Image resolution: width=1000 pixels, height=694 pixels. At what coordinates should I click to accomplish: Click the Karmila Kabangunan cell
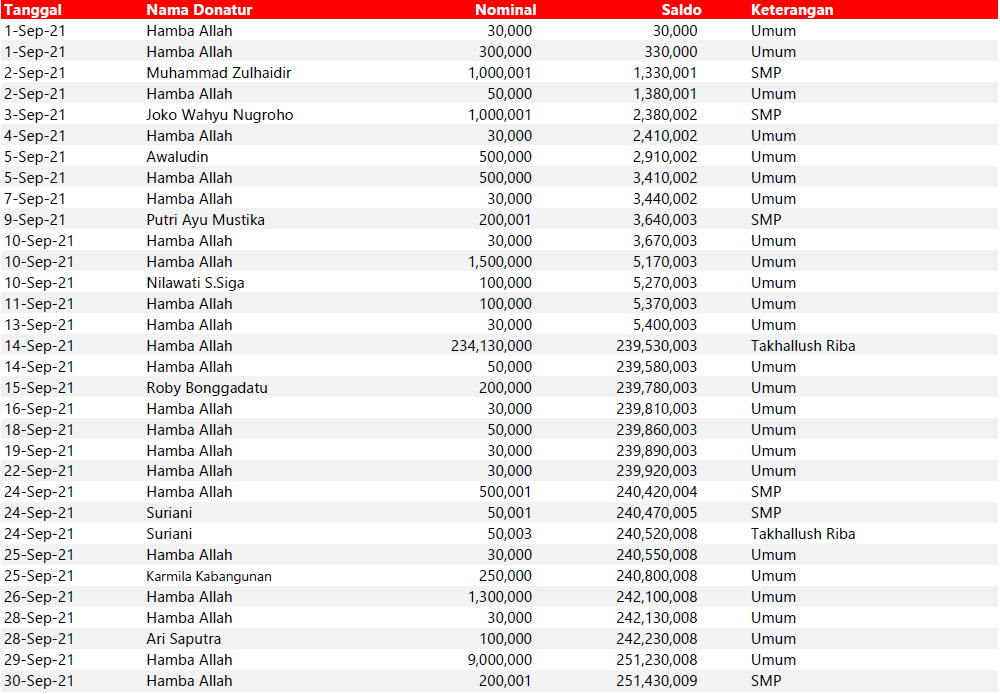[209, 576]
